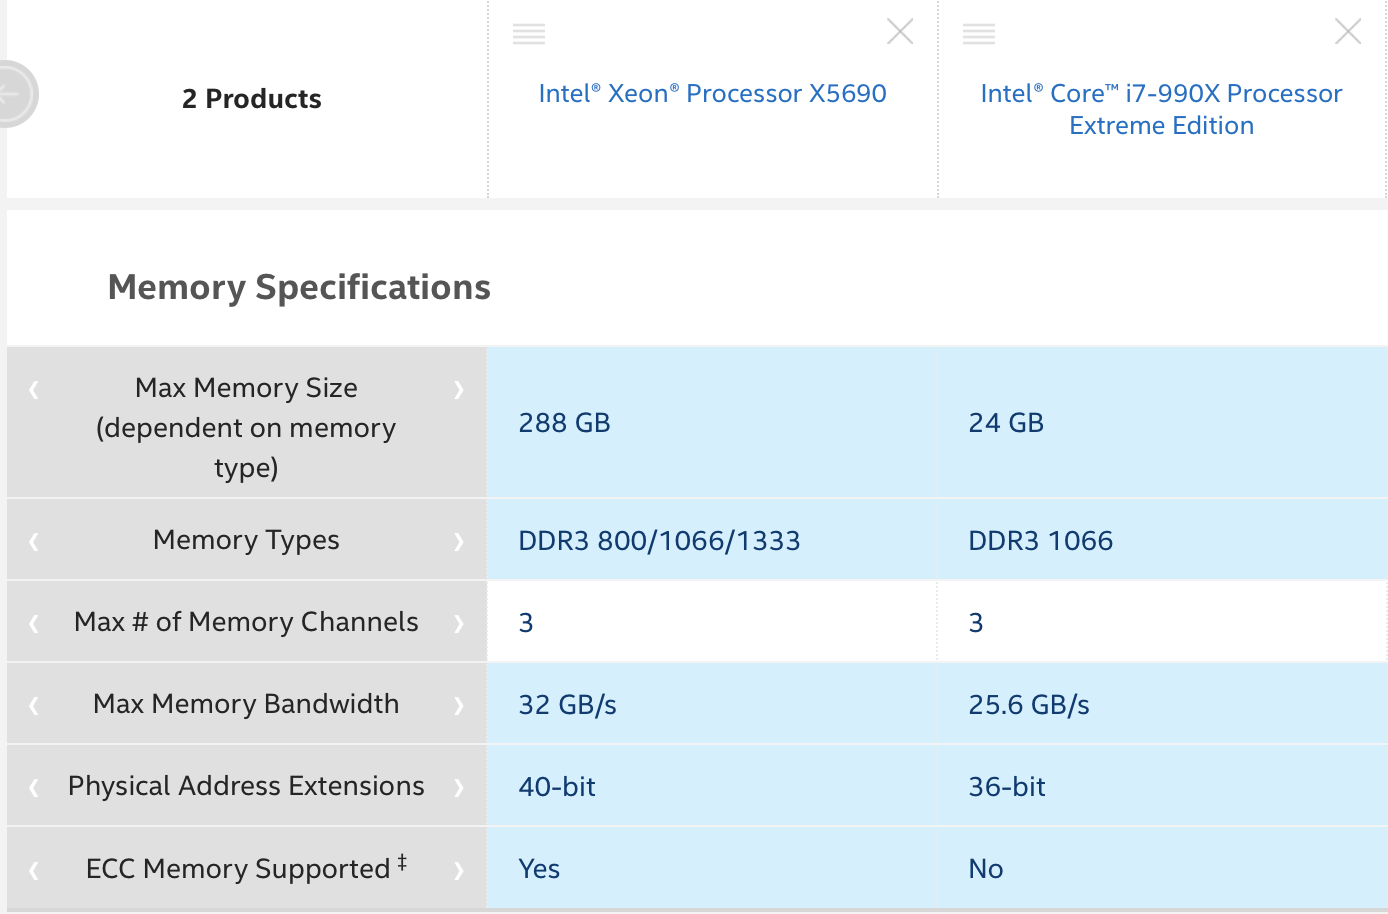Click left chevron on ECC Memory Supported row
The width and height of the screenshot is (1388, 914).
tap(34, 870)
